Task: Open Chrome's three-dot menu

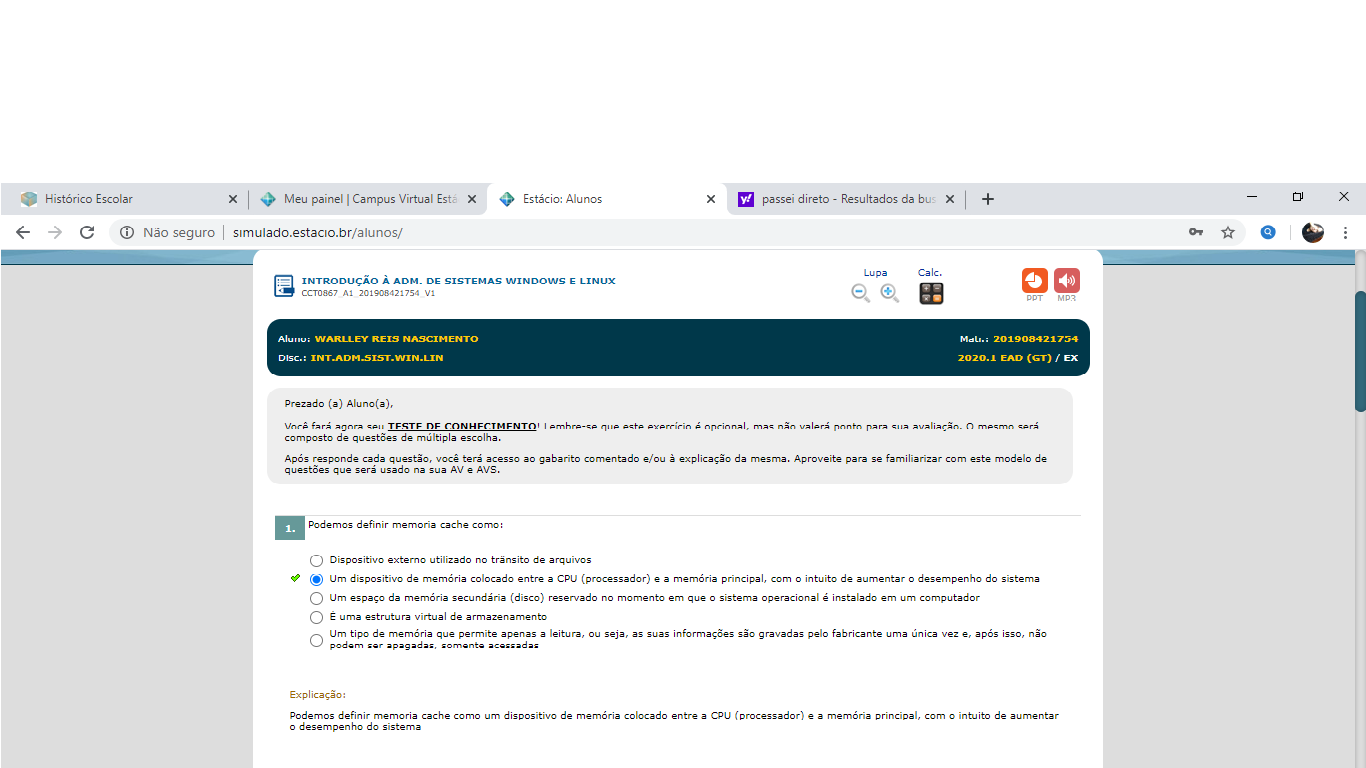Action: pyautogui.click(x=1345, y=232)
